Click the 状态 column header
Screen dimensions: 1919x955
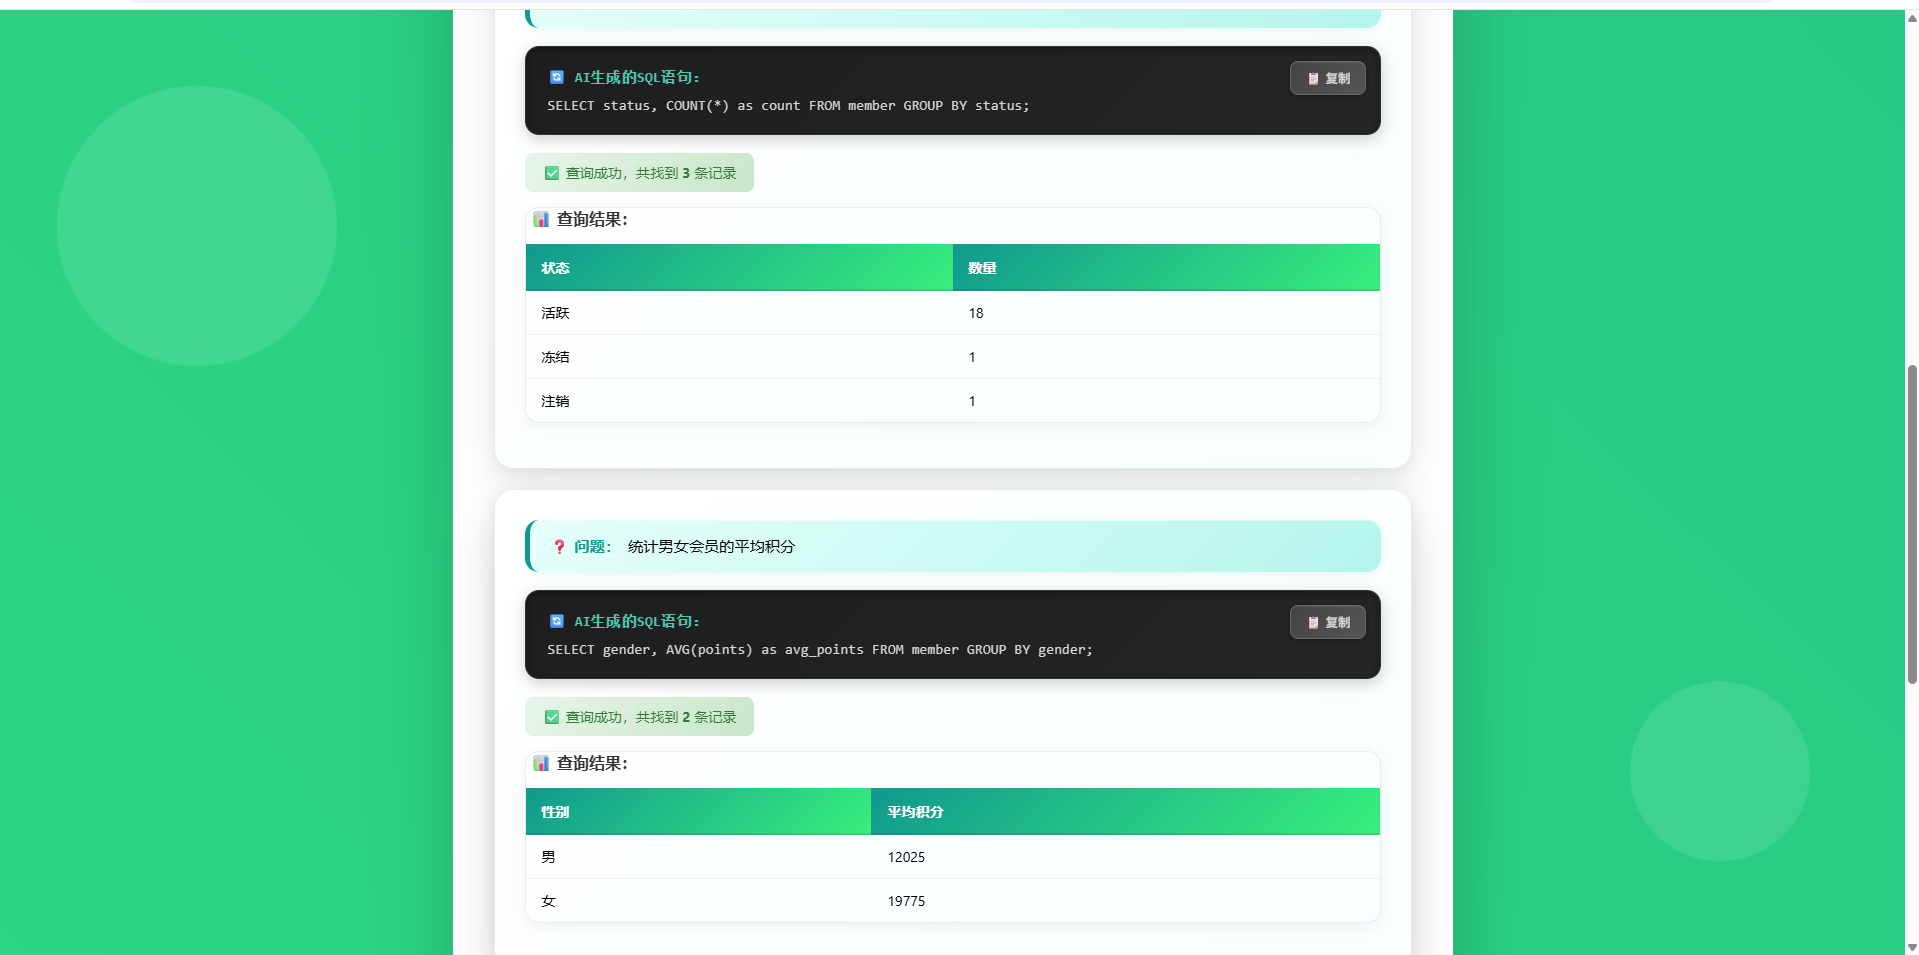739,268
